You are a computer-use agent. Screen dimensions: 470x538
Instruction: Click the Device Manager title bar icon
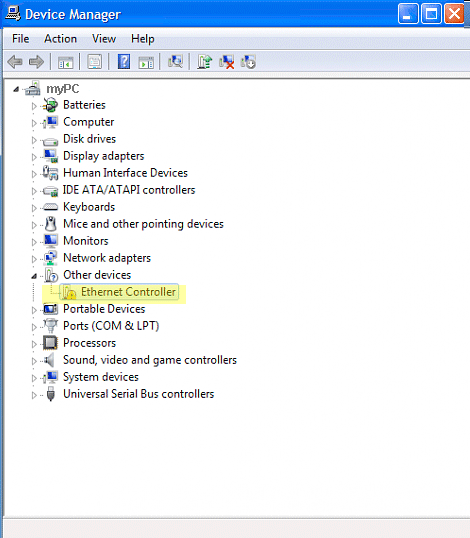(x=13, y=14)
